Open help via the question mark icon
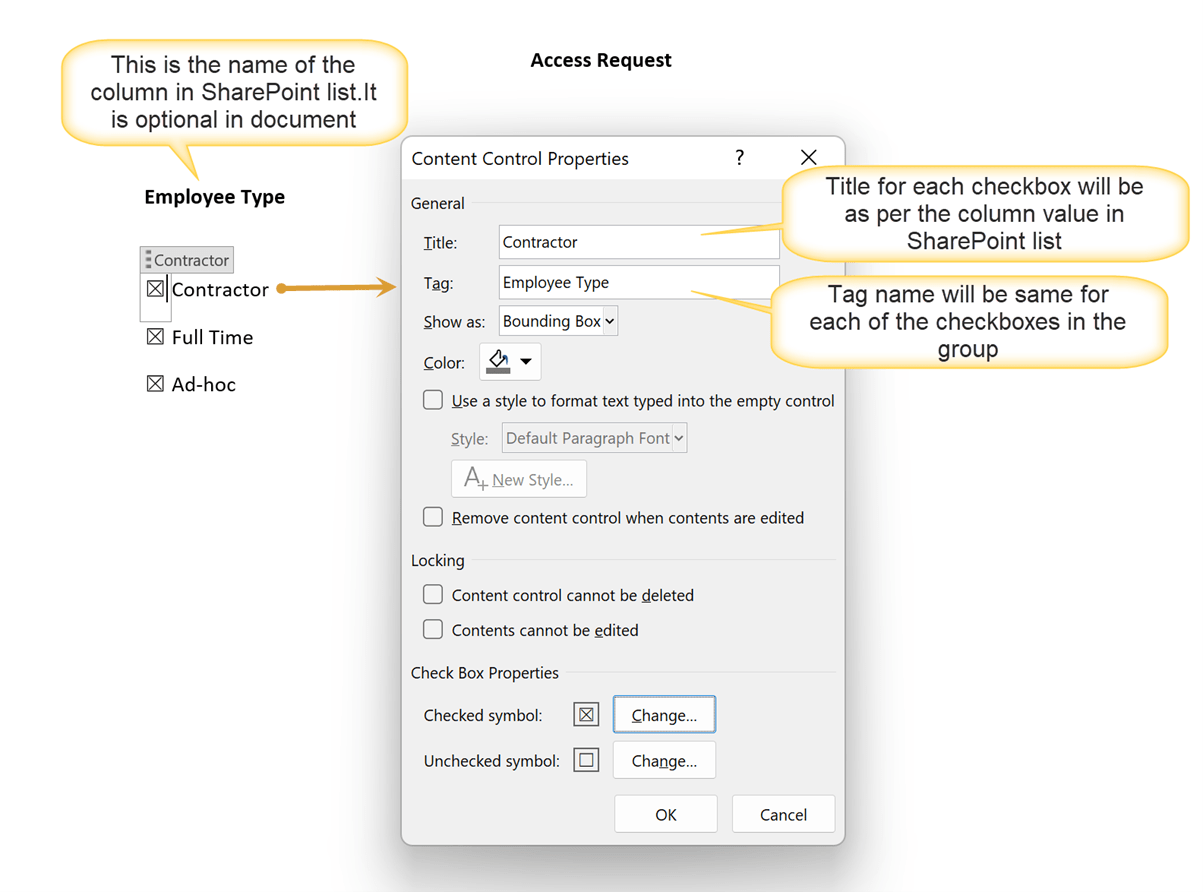 (x=739, y=157)
